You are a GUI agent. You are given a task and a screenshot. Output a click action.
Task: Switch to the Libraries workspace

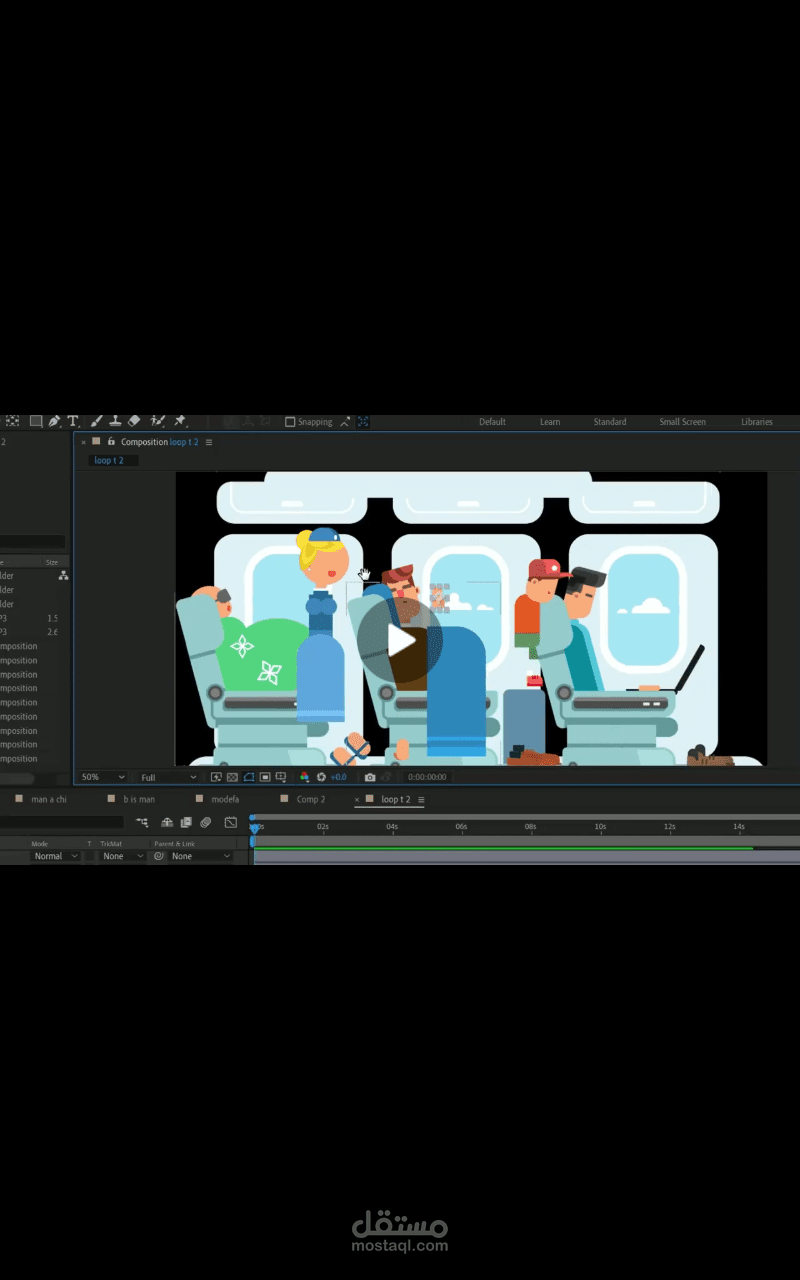(x=757, y=422)
